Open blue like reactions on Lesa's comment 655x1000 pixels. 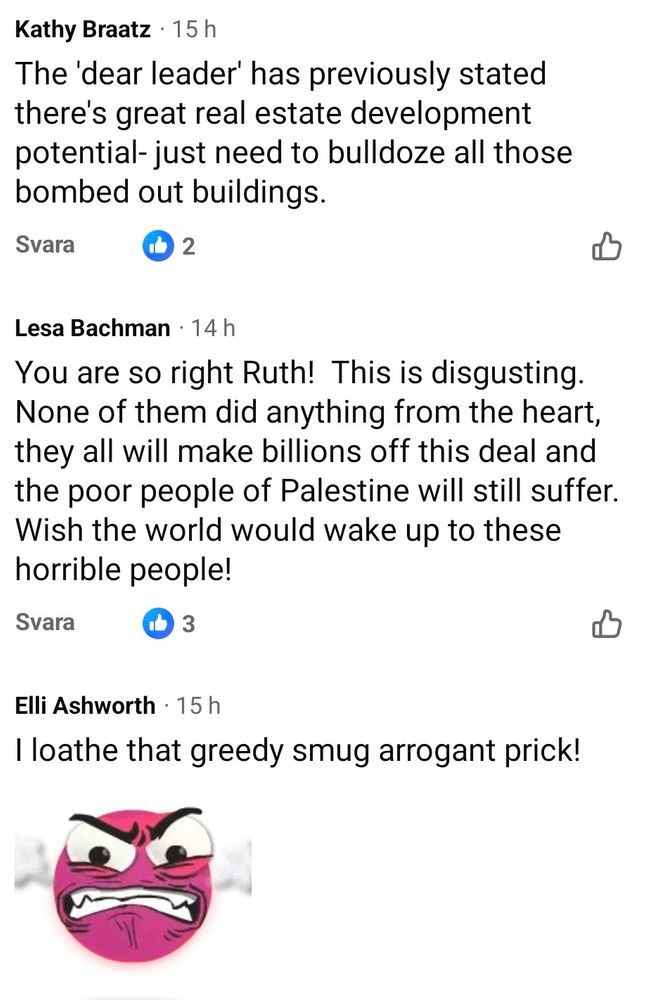pos(158,624)
